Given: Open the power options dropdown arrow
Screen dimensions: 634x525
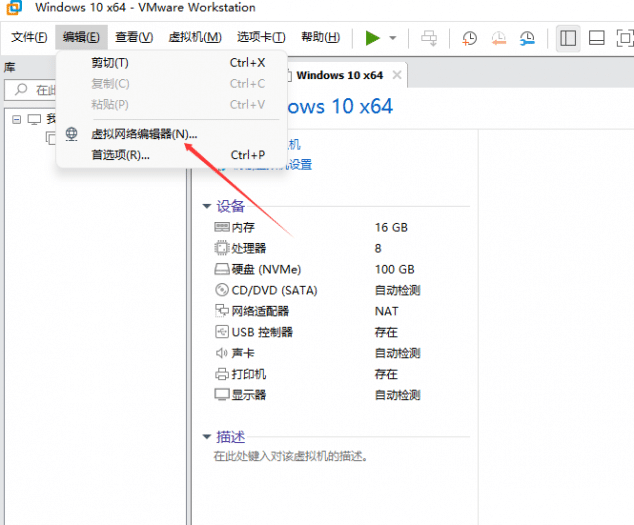Looking at the screenshot, I should 393,38.
